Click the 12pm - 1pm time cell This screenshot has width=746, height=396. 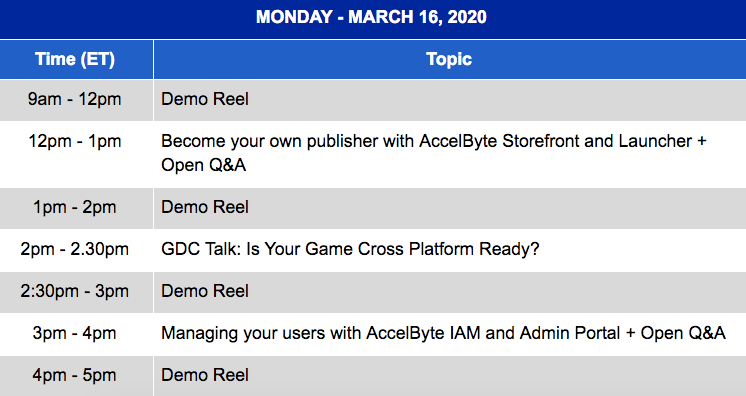coord(75,141)
